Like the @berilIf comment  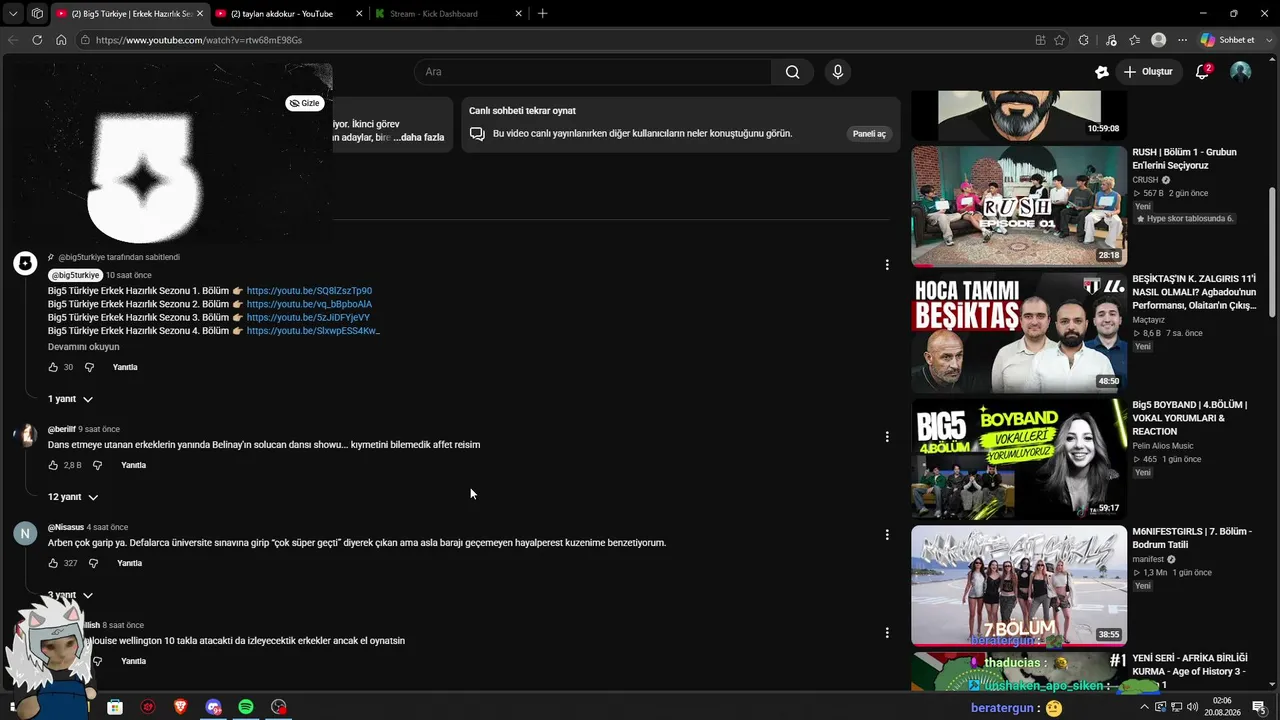coord(53,465)
